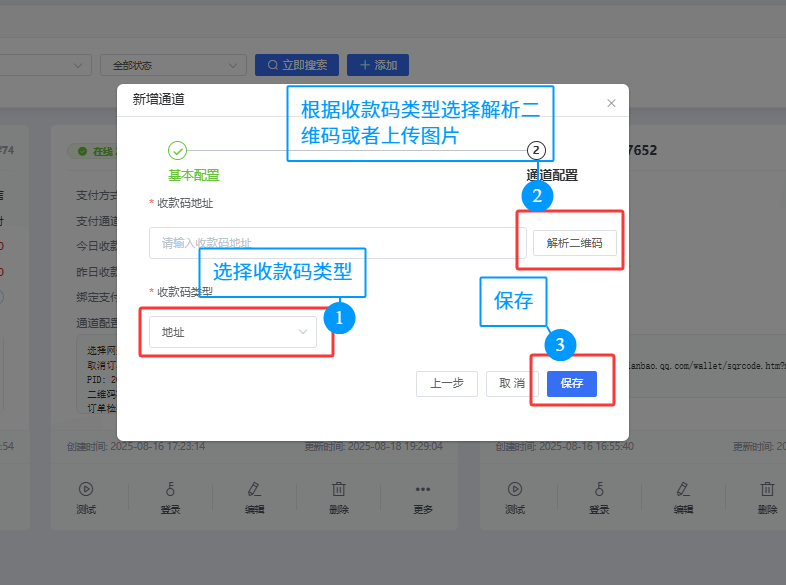Click the 登录 key icon in the 在线 card

(x=170, y=489)
